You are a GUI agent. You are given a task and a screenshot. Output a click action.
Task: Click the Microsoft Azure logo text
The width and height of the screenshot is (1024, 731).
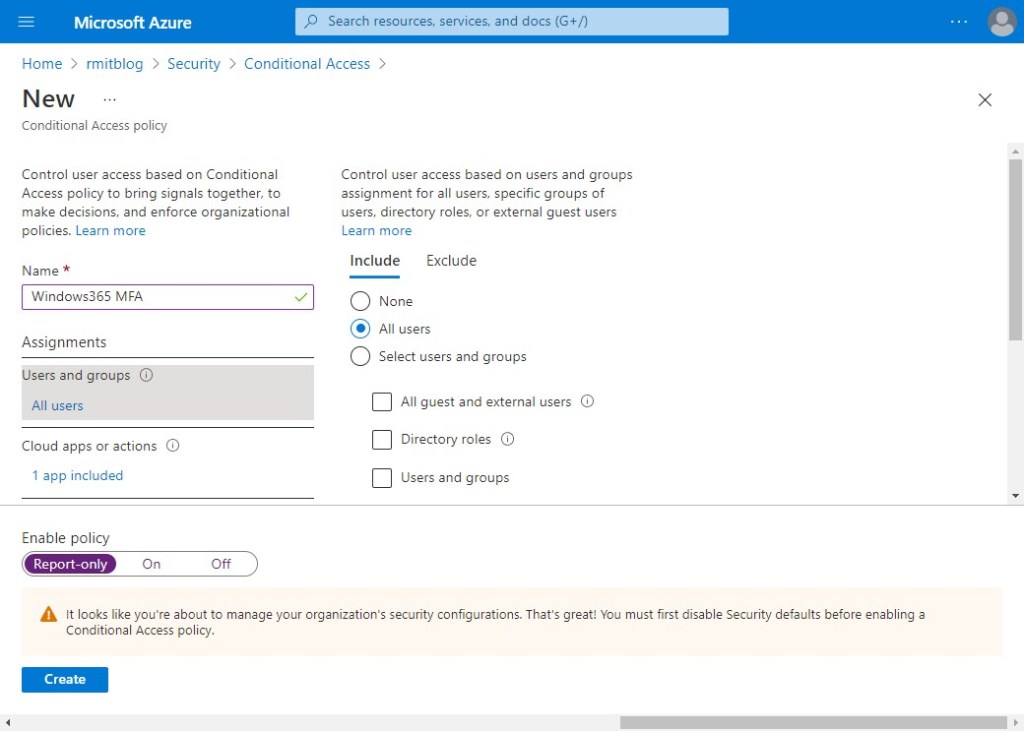click(x=133, y=22)
